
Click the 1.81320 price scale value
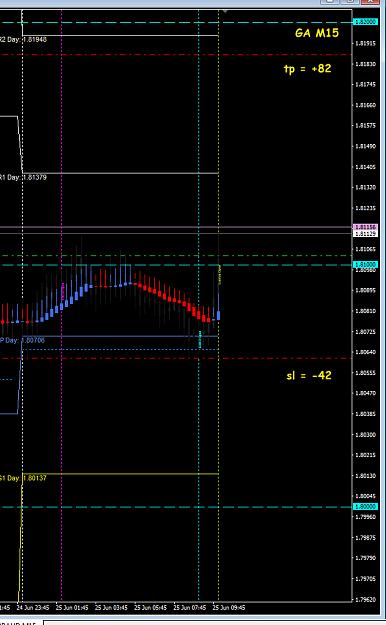[366, 187]
